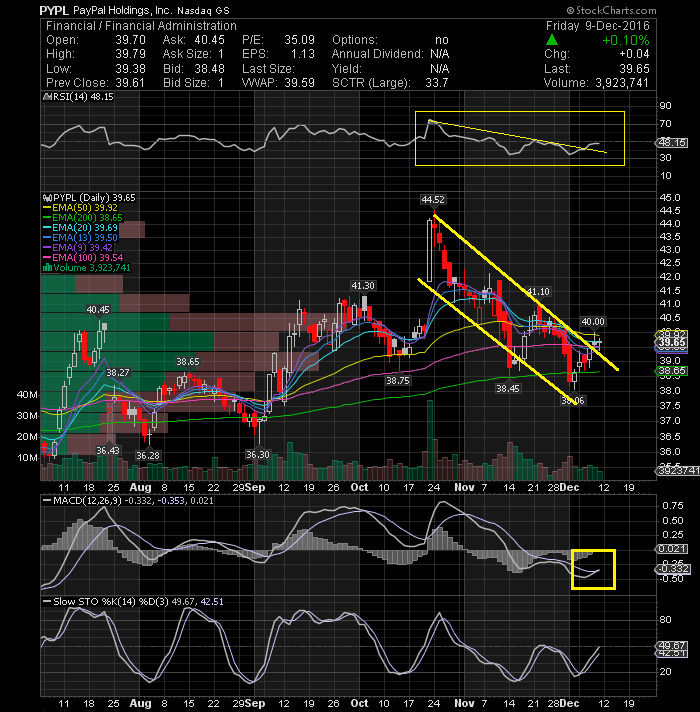
Task: Click the +0.10% percent change value
Action: point(626,40)
